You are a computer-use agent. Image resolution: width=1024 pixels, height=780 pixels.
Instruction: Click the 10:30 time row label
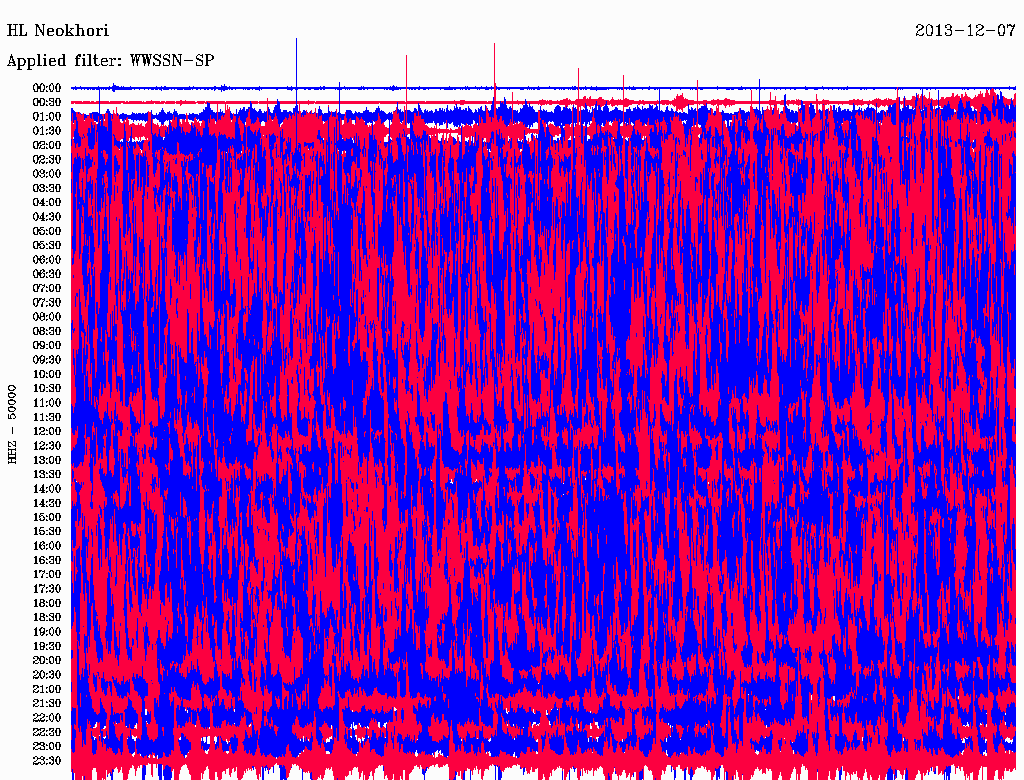coord(48,389)
